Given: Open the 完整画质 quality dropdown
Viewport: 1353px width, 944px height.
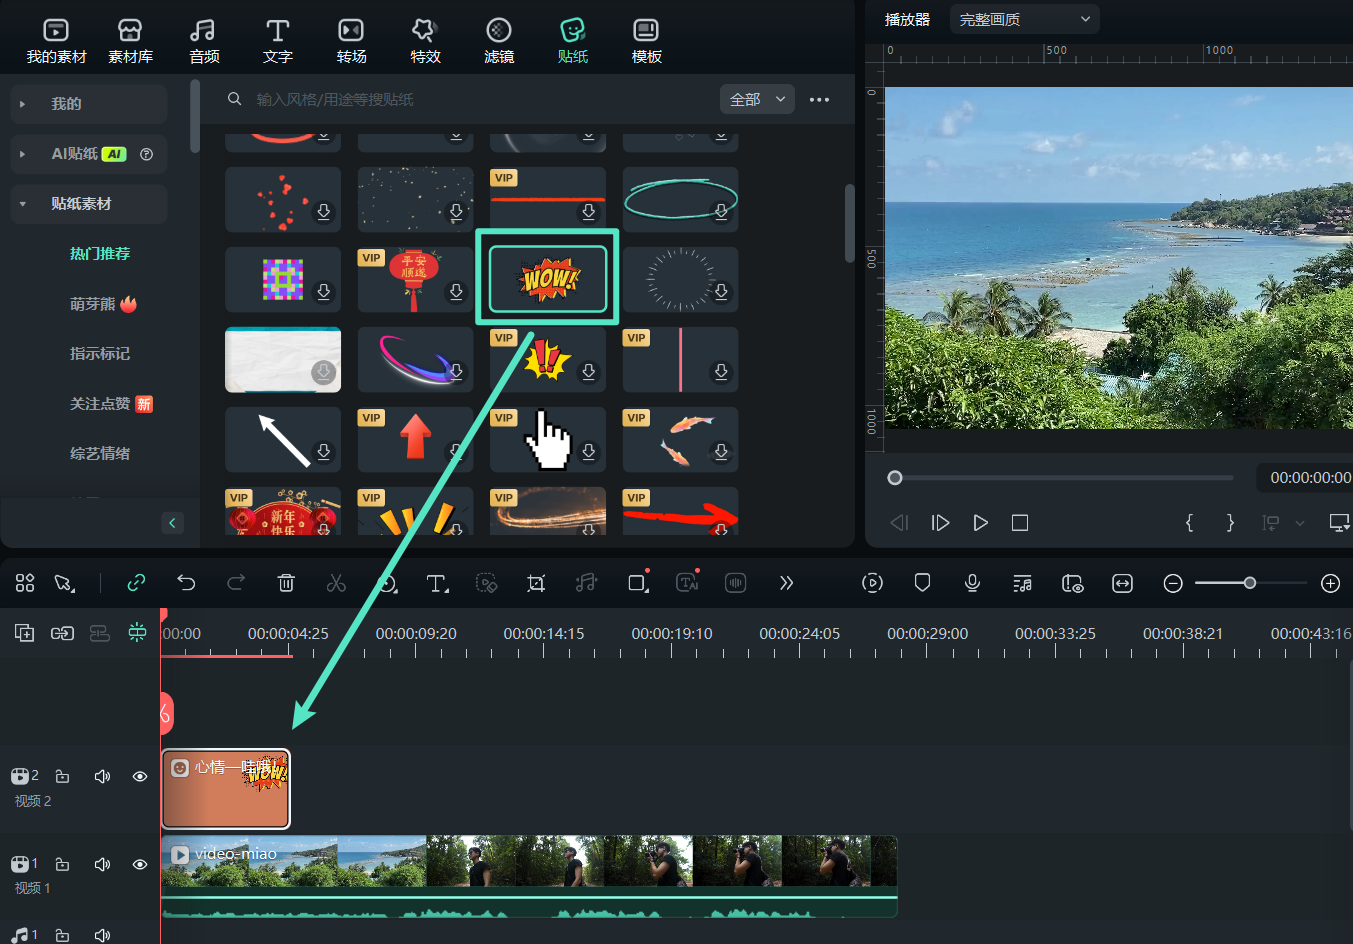Looking at the screenshot, I should tap(1024, 19).
